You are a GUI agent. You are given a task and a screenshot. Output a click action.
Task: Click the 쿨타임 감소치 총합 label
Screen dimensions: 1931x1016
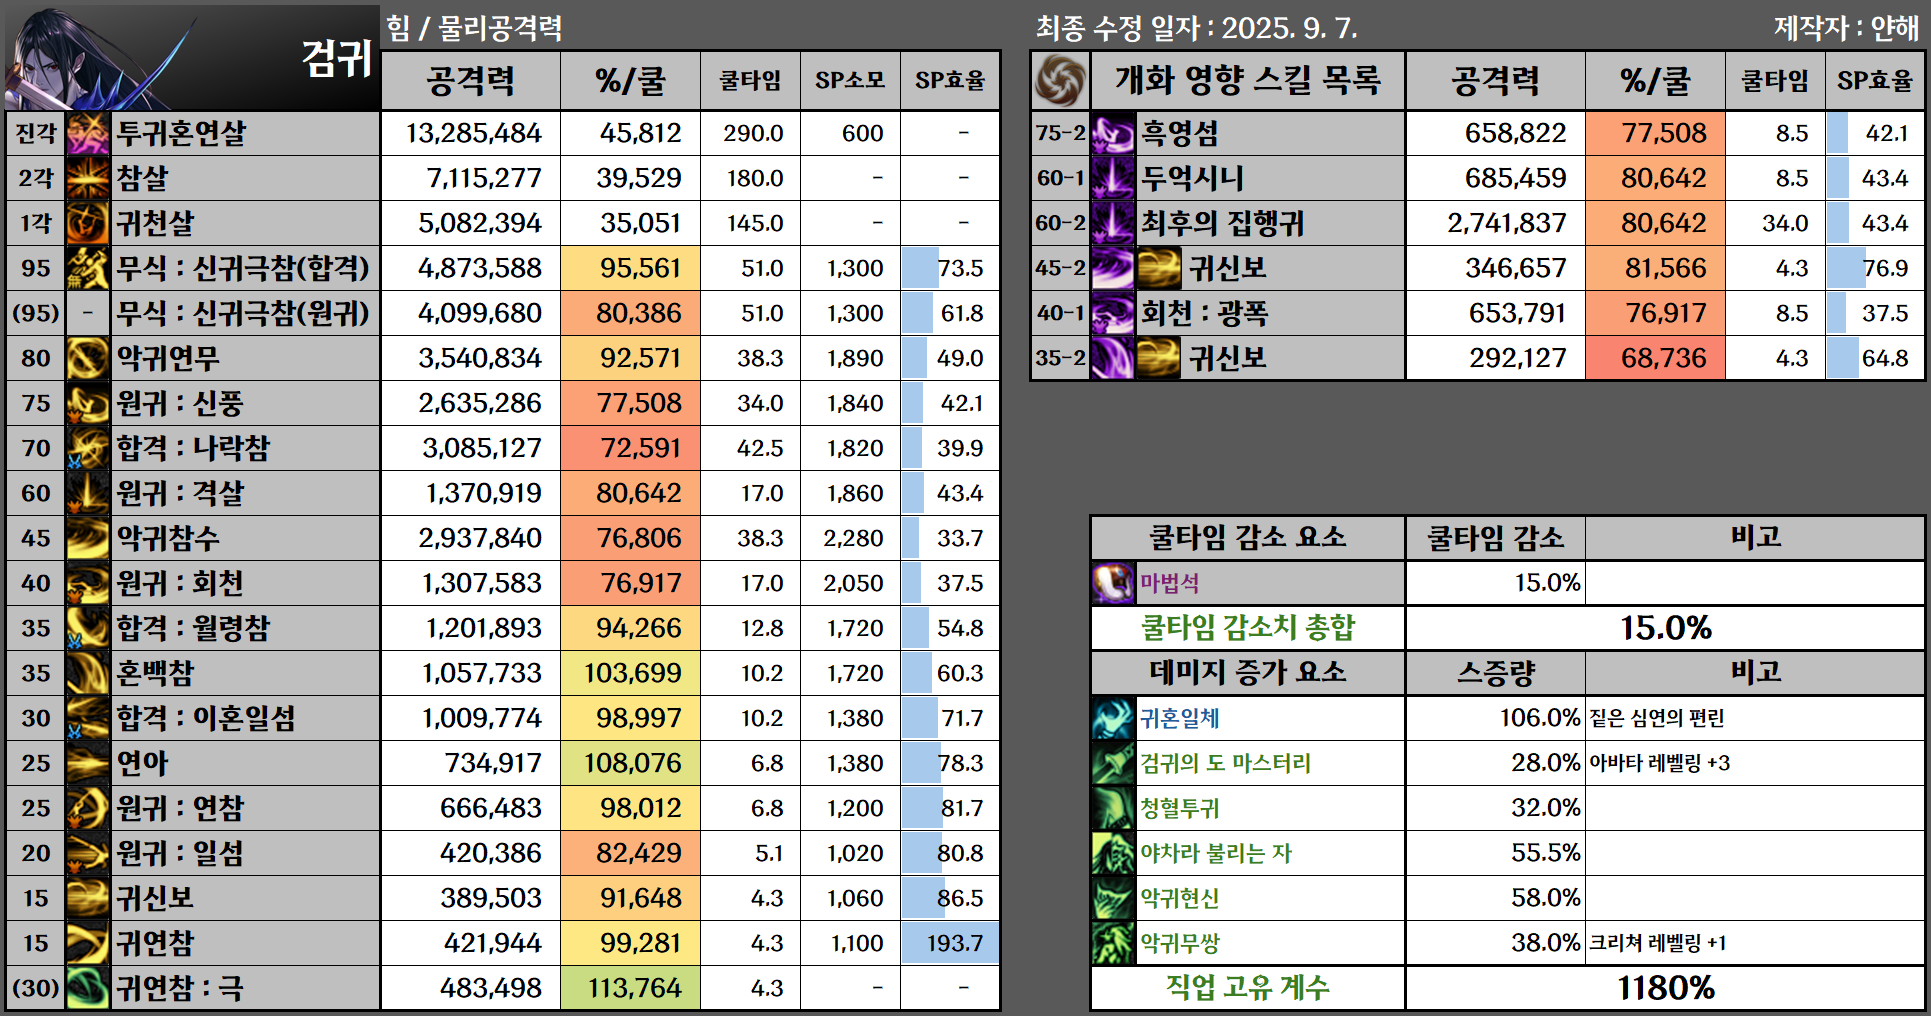1247,628
